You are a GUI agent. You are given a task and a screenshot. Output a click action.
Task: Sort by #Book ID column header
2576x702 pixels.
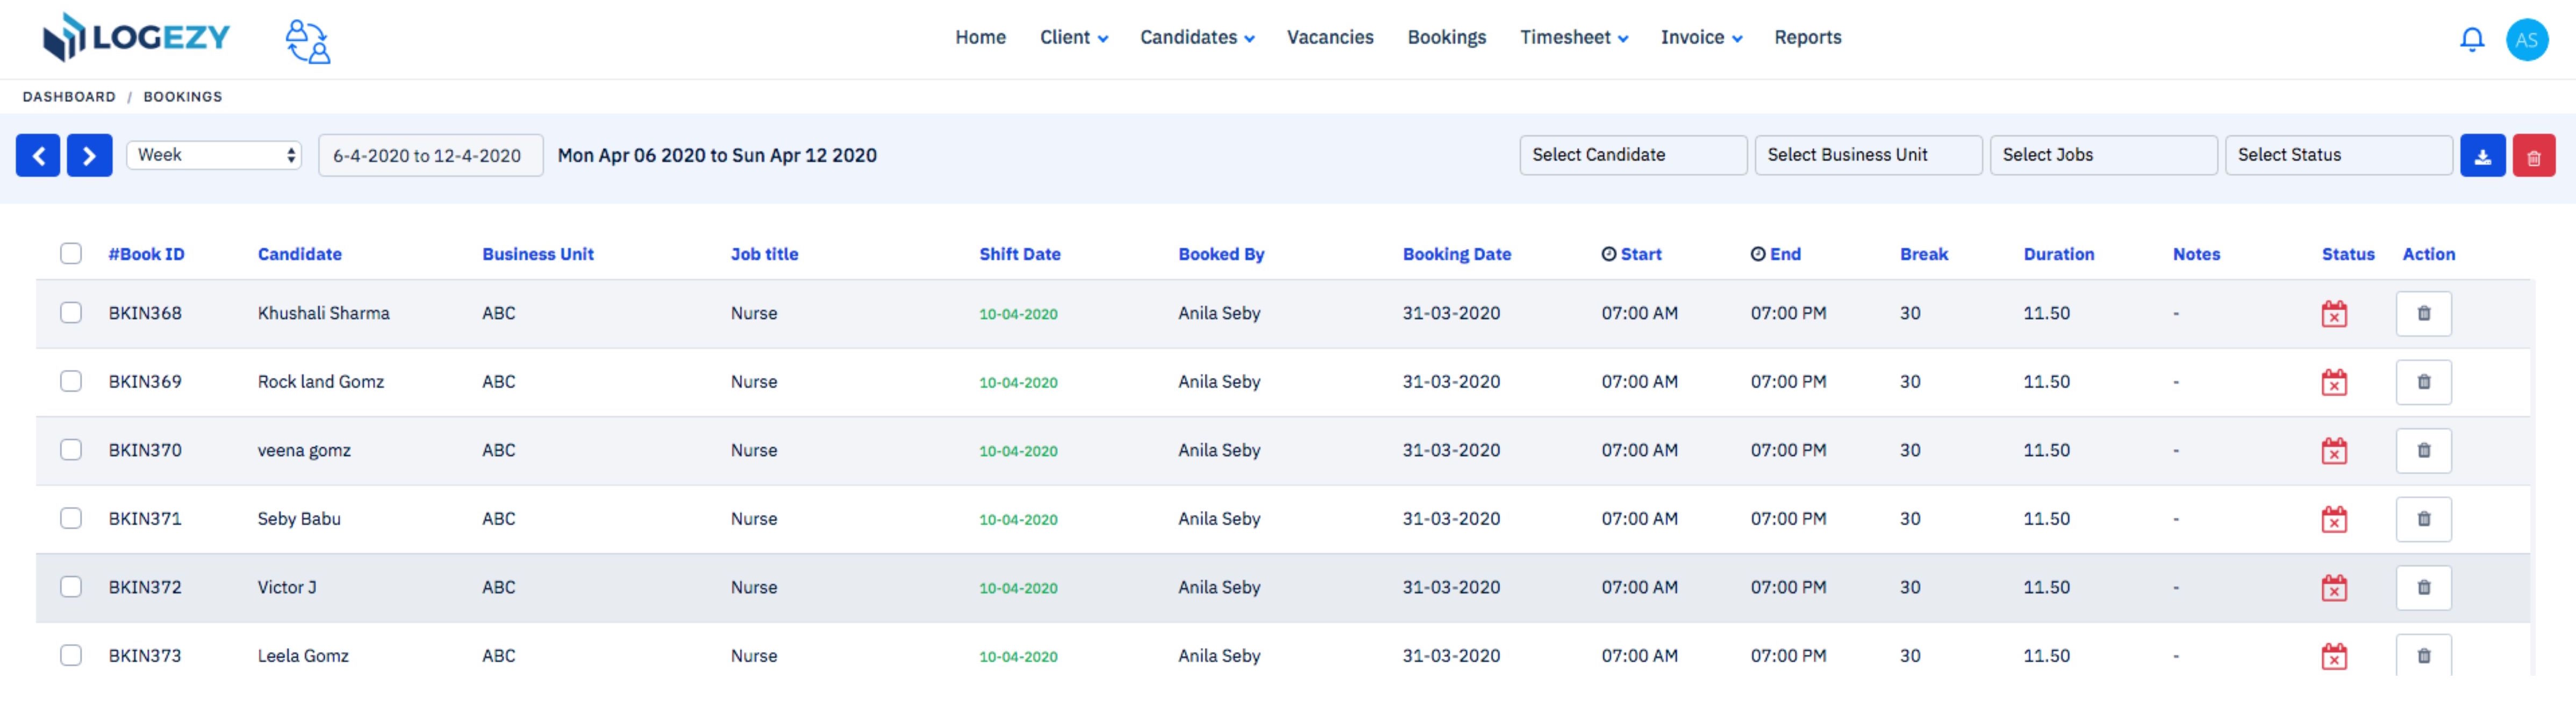pos(146,254)
